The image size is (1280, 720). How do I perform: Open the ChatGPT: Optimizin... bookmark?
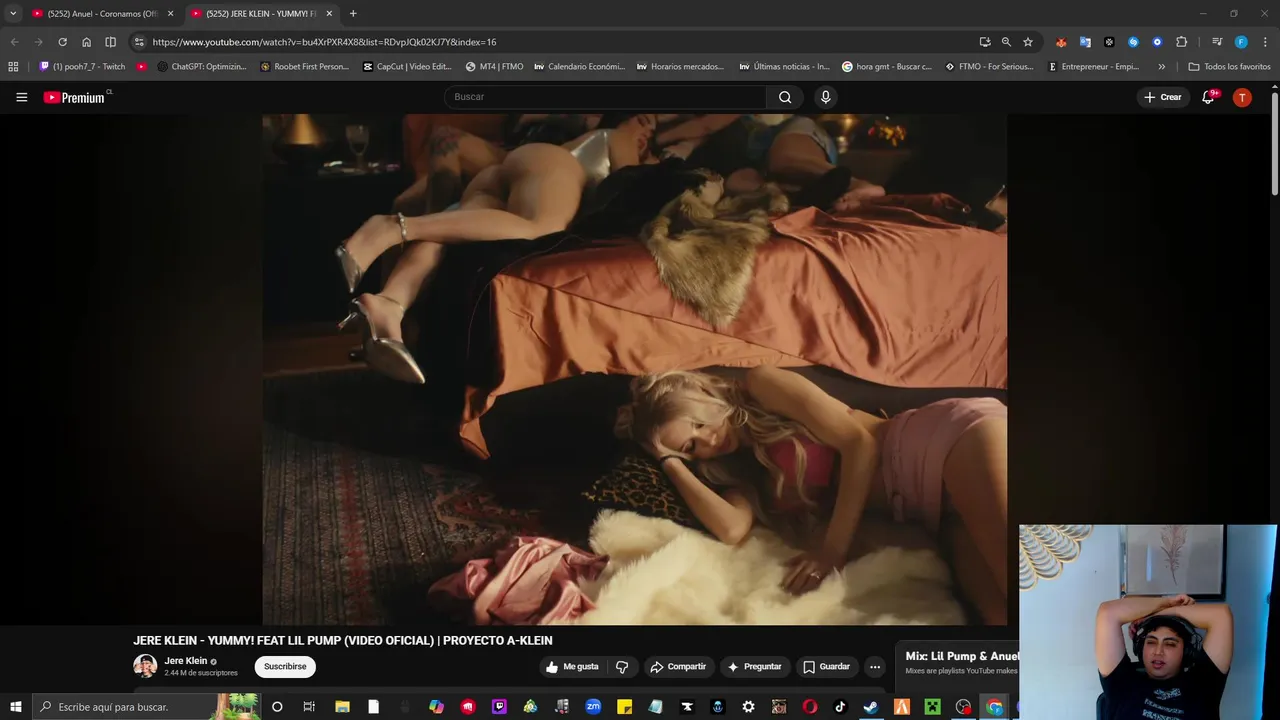coord(202,67)
